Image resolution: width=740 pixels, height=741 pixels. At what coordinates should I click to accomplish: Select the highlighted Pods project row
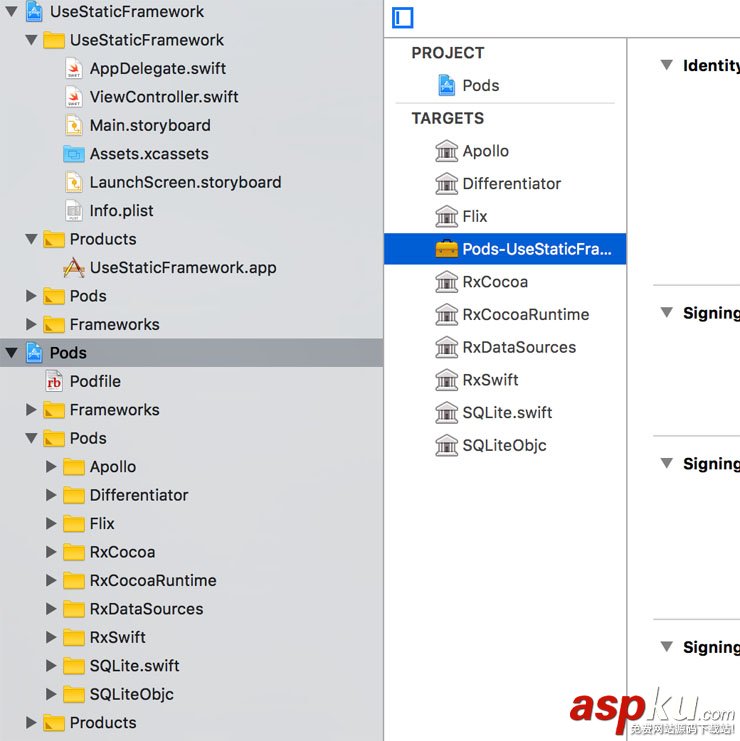[x=191, y=353]
